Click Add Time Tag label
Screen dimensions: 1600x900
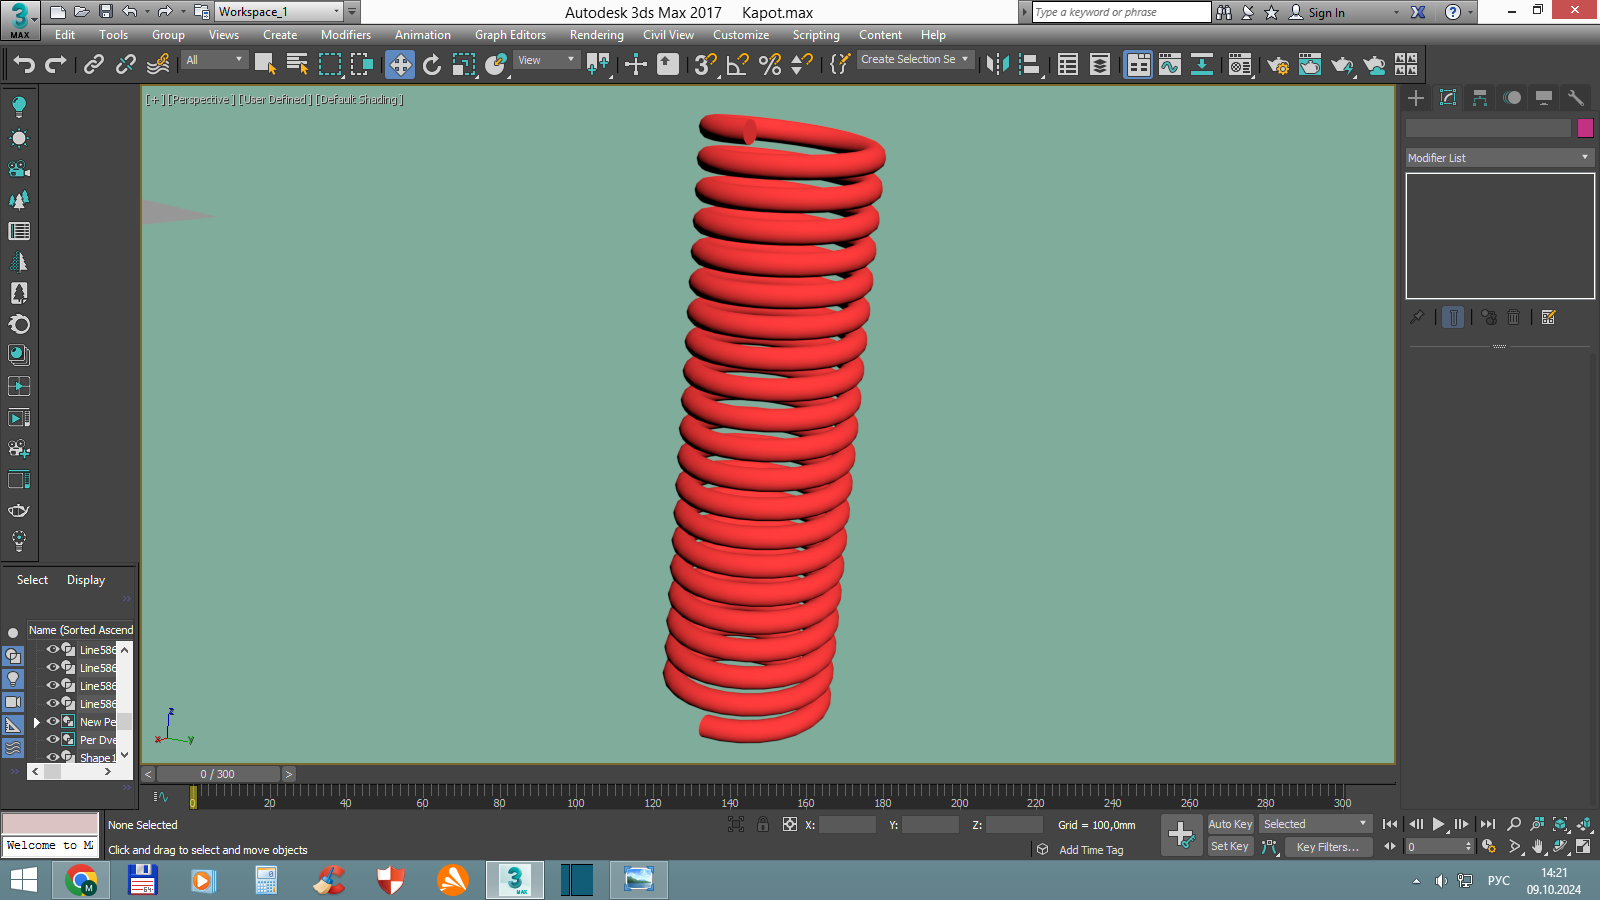pos(1091,850)
